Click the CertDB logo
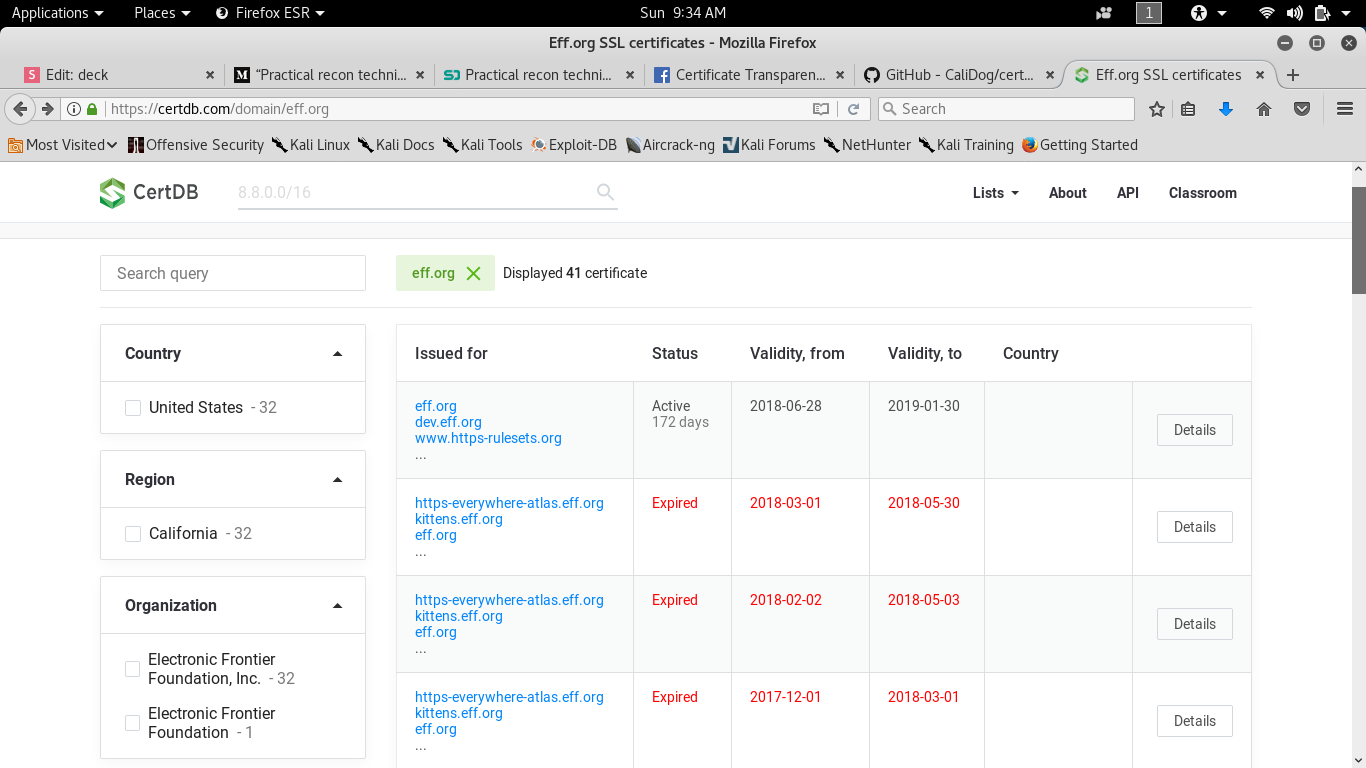1366x768 pixels. point(149,193)
